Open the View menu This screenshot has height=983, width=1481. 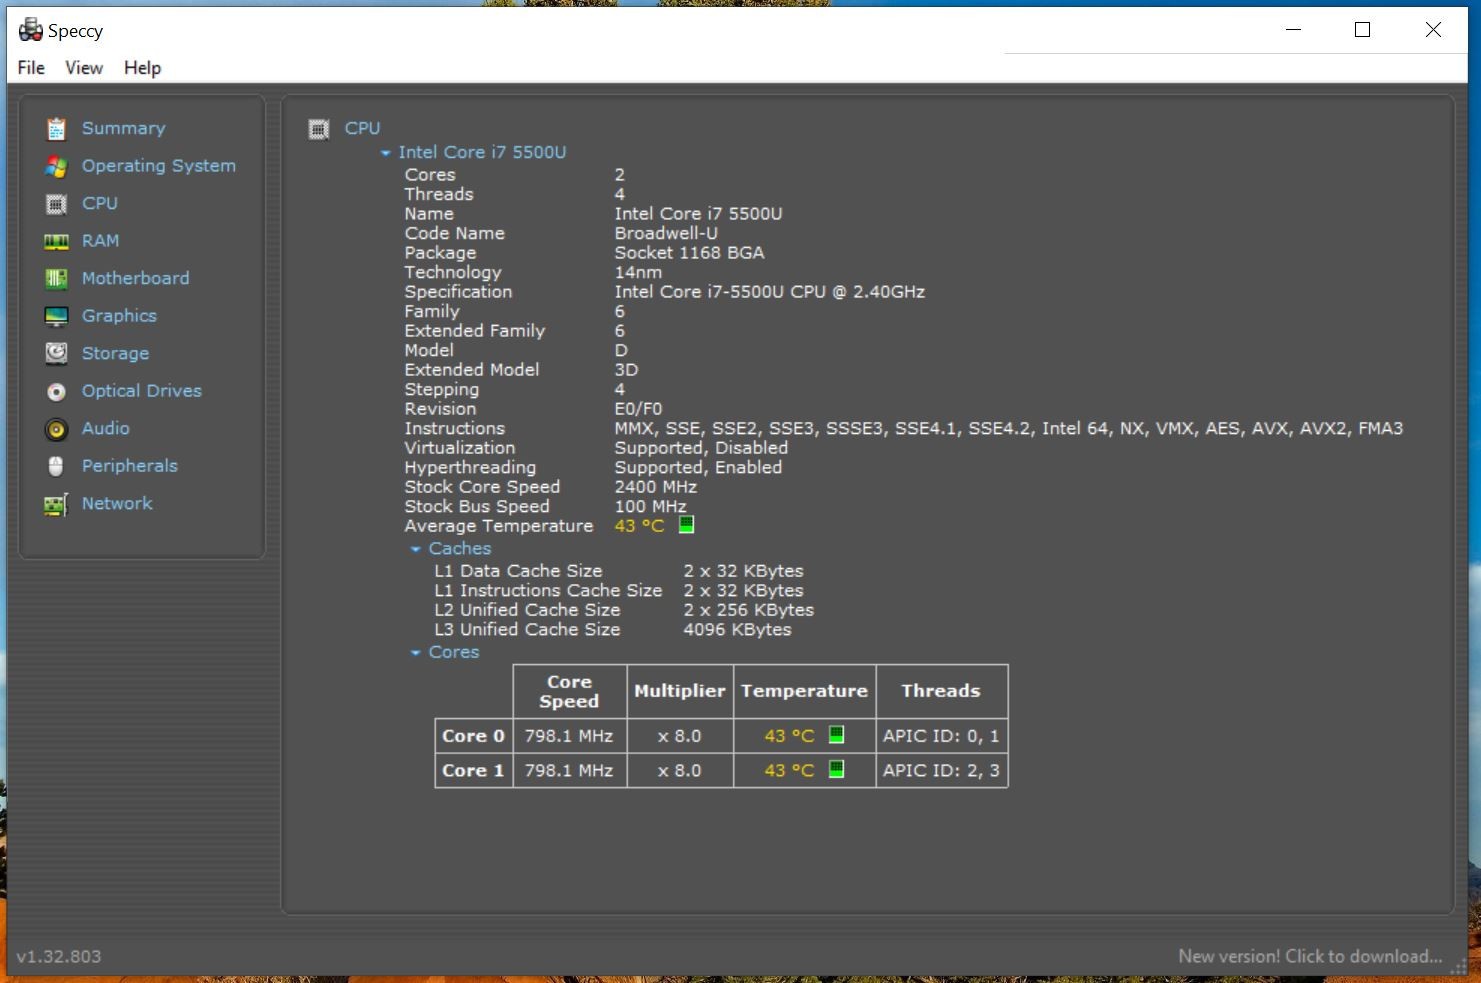coord(84,68)
